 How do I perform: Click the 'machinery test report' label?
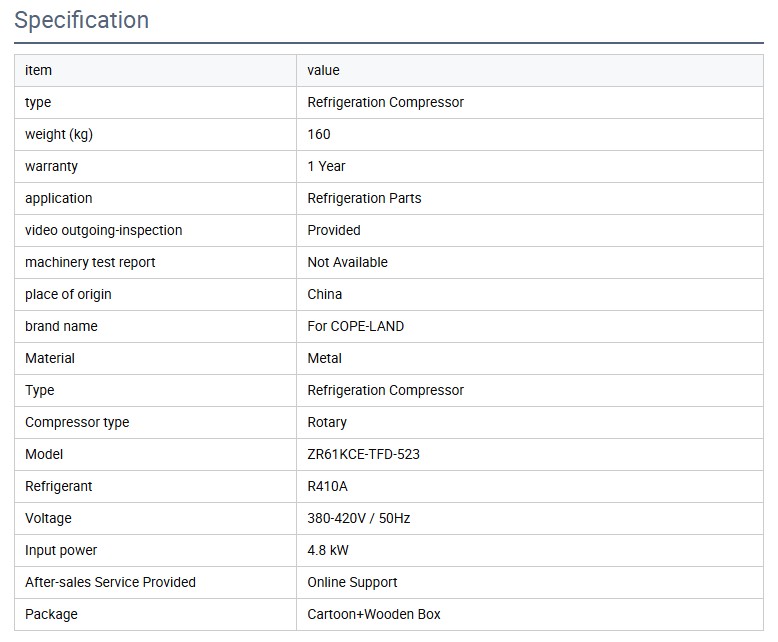pos(90,262)
